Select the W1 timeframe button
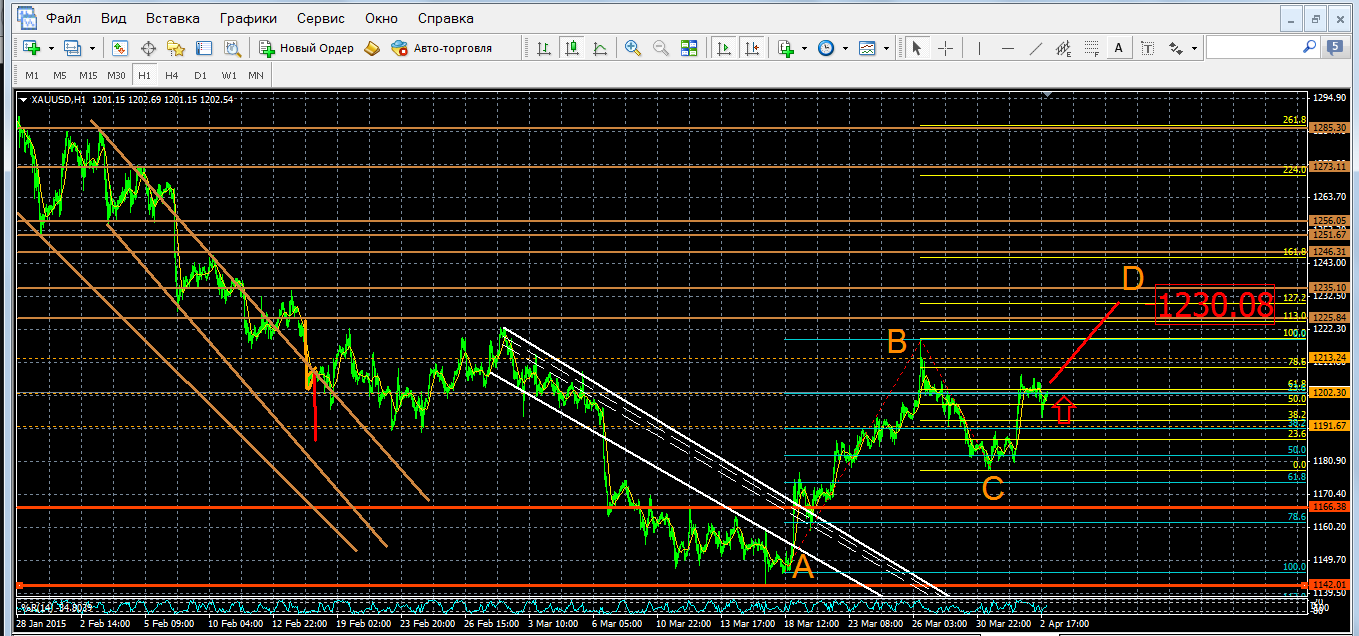The image size is (1359, 636). tap(229, 76)
